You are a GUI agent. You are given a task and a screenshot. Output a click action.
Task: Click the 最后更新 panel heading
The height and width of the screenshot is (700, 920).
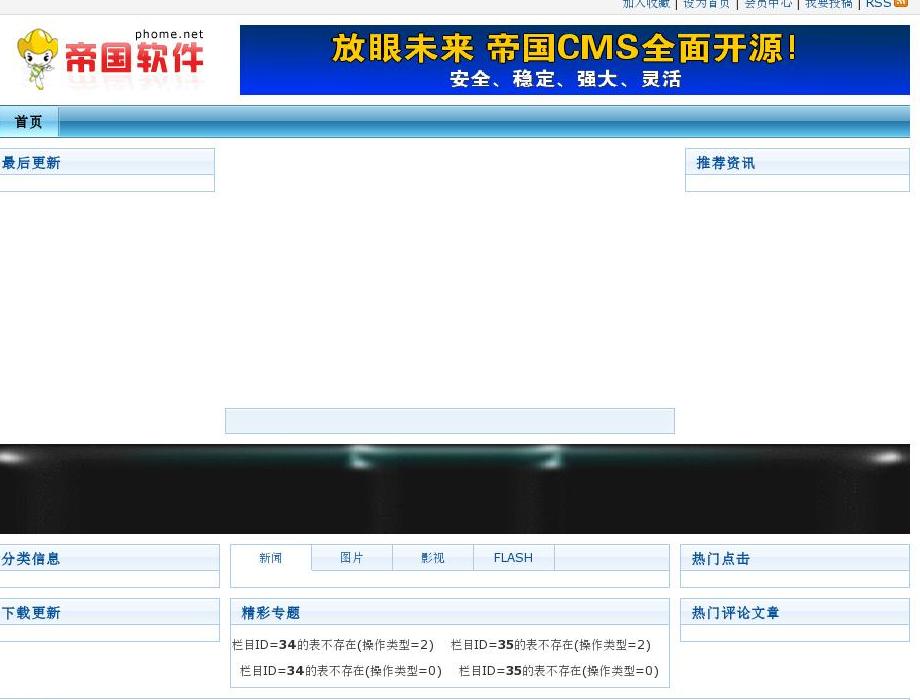point(31,163)
